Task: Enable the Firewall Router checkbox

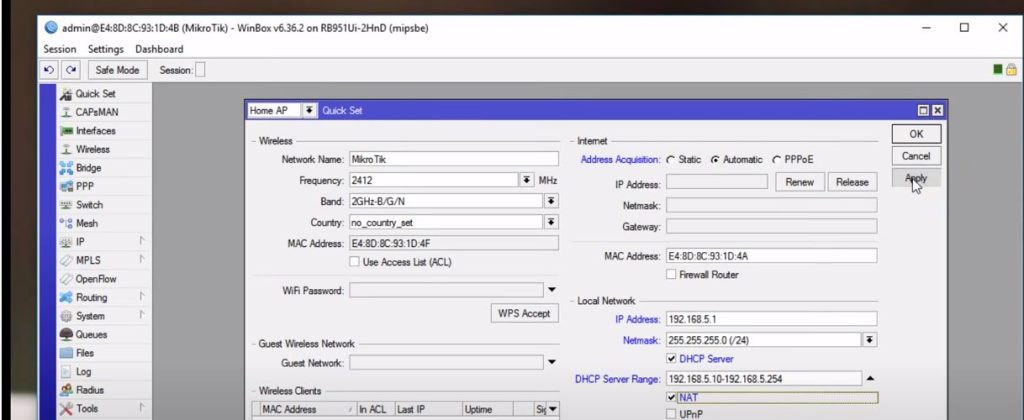Action: coord(671,275)
